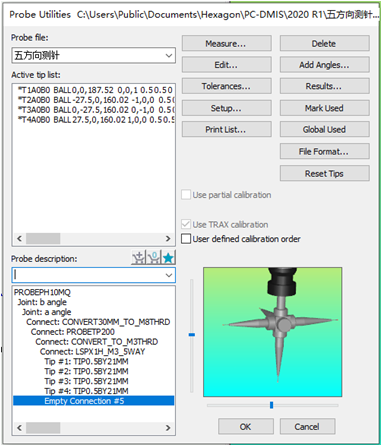Click the cart icon showing zero items

154,258
